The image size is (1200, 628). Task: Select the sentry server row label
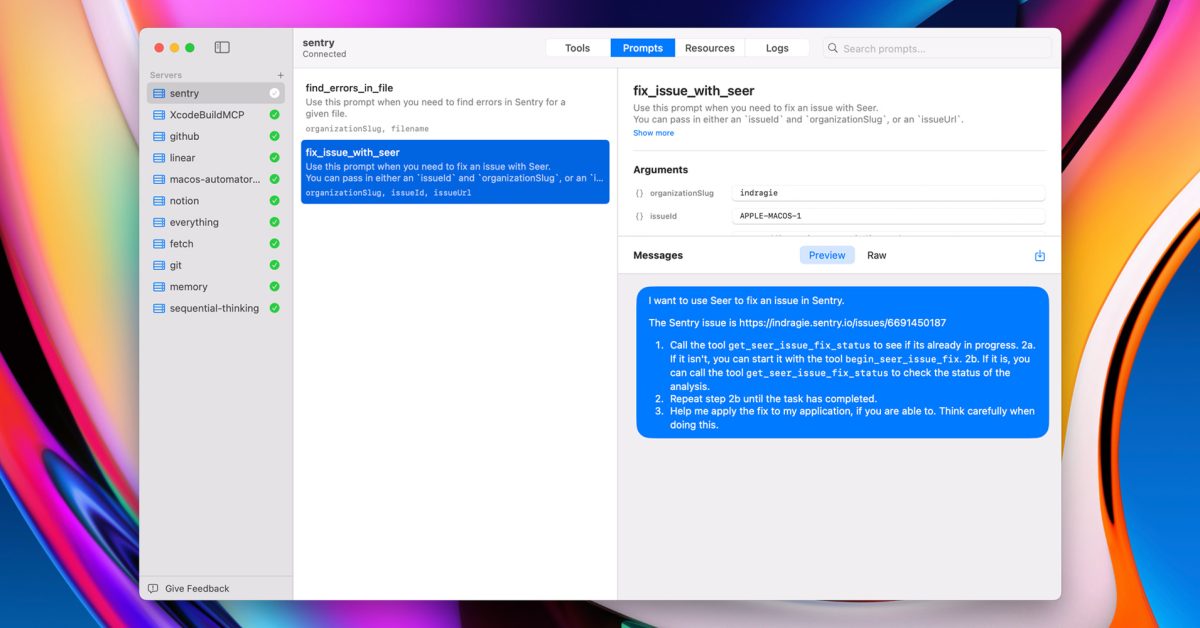click(184, 93)
